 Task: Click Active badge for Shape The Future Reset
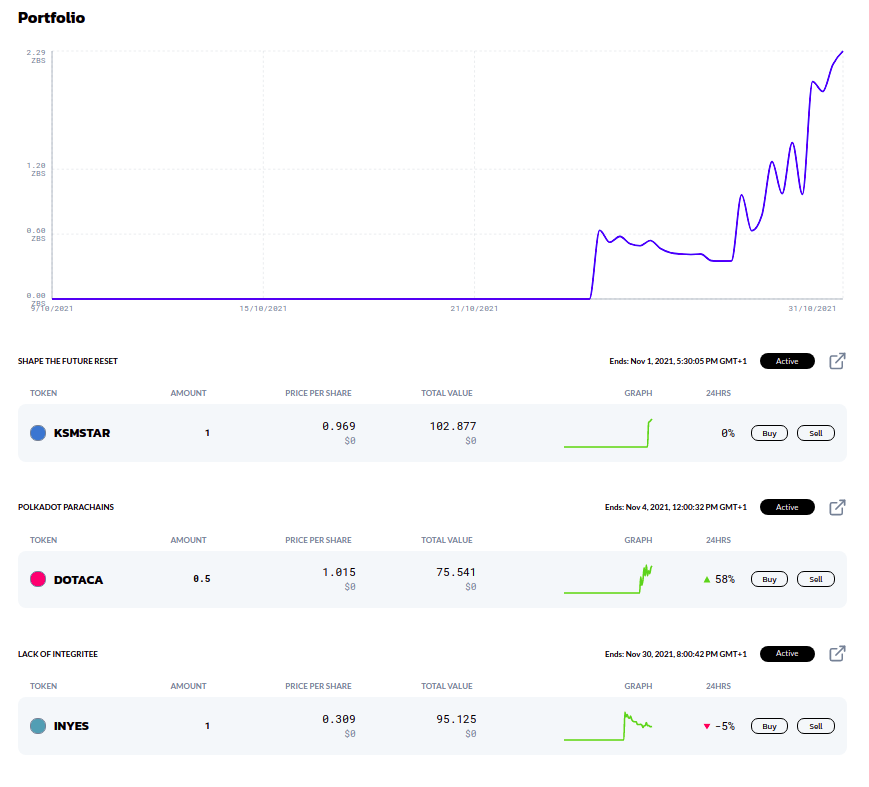point(787,361)
